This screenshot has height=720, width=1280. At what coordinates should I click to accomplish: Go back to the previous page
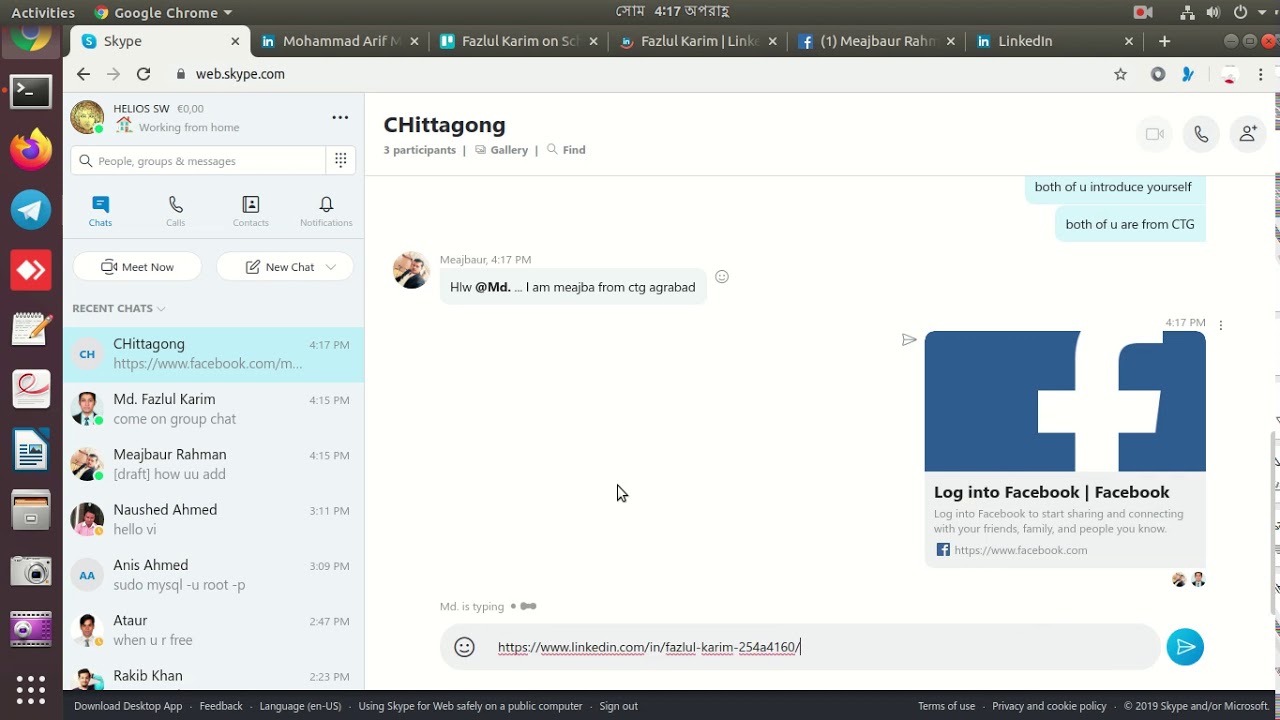pyautogui.click(x=83, y=74)
